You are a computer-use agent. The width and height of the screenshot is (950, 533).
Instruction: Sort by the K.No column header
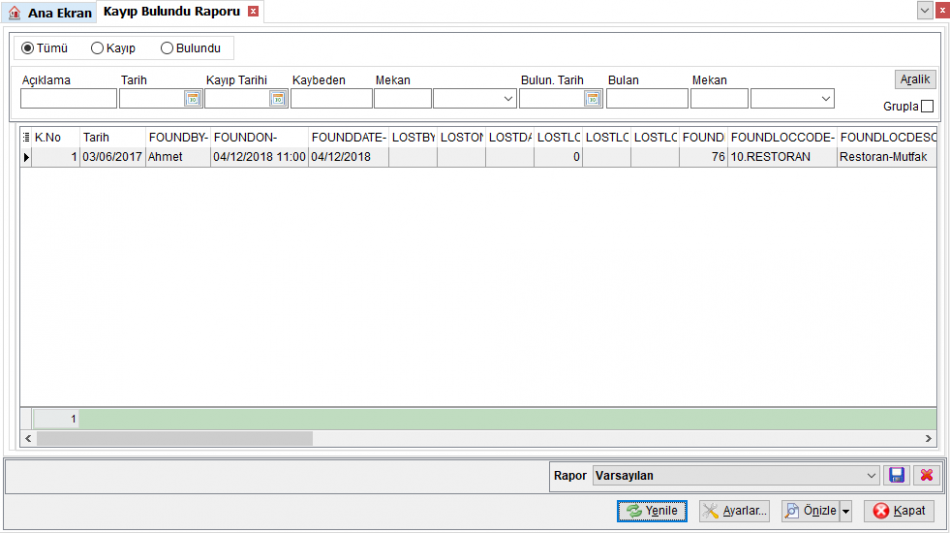click(55, 137)
